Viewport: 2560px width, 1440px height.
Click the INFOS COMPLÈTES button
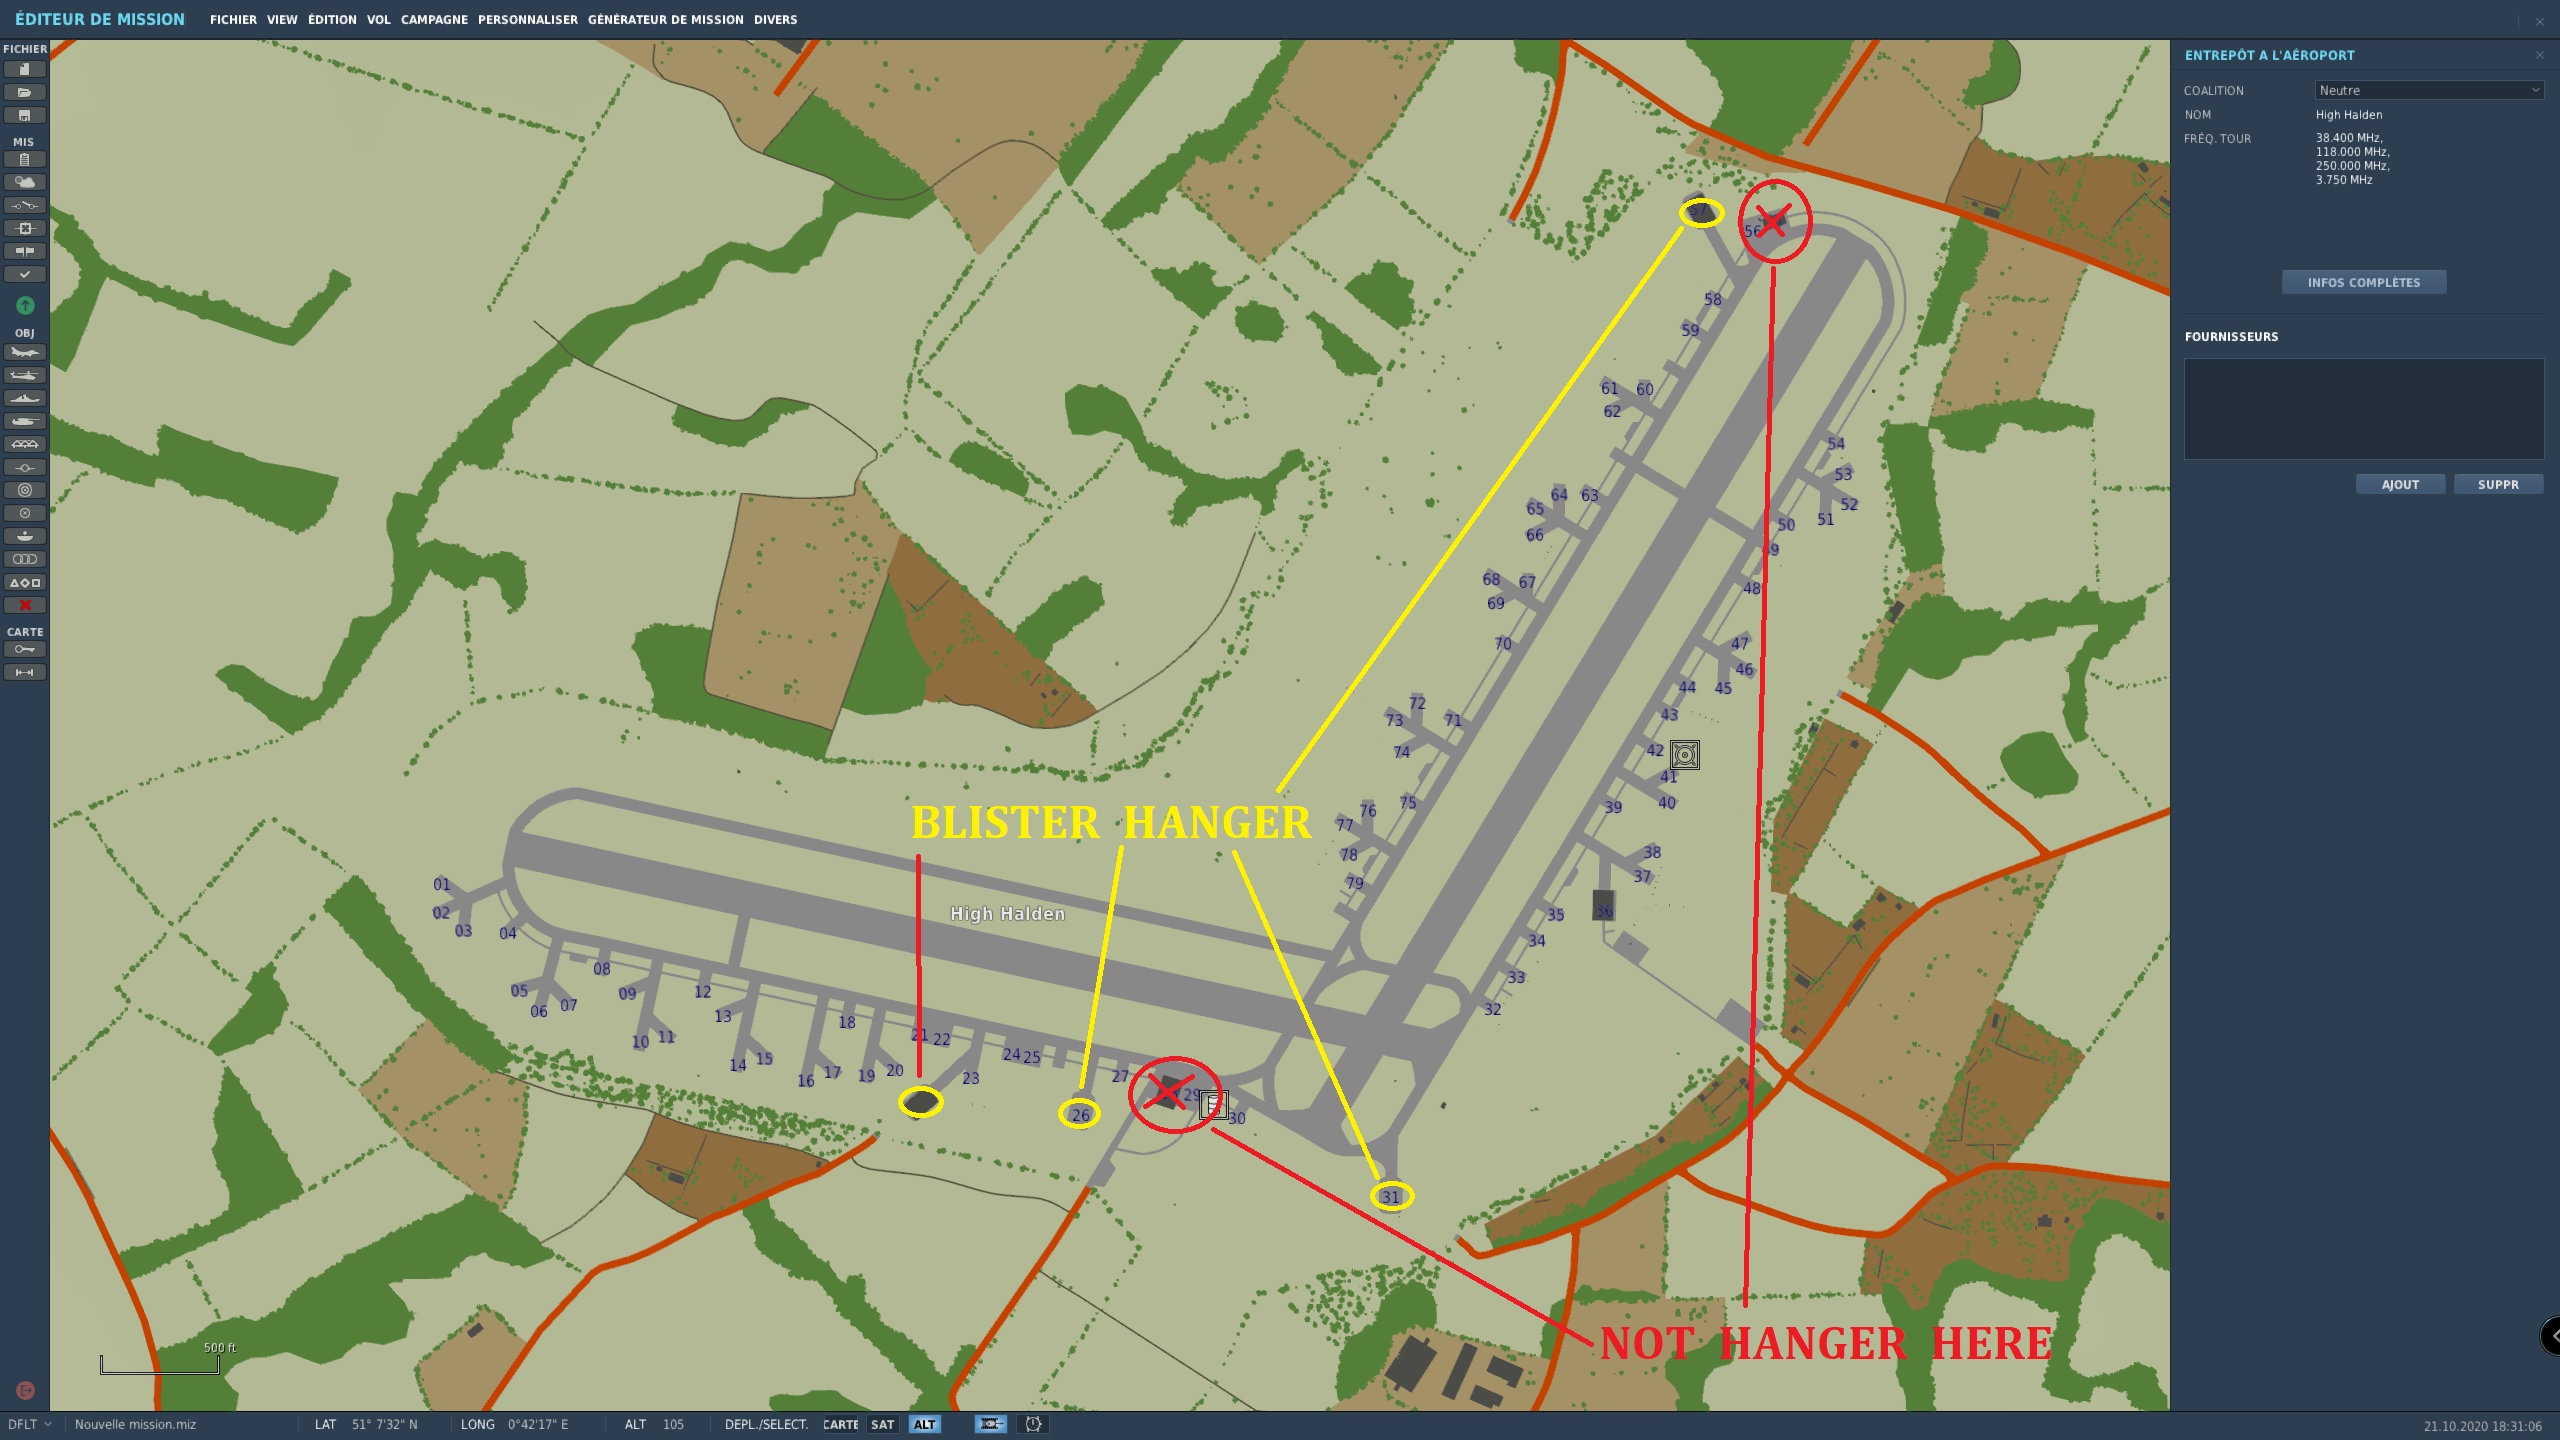pos(2363,283)
